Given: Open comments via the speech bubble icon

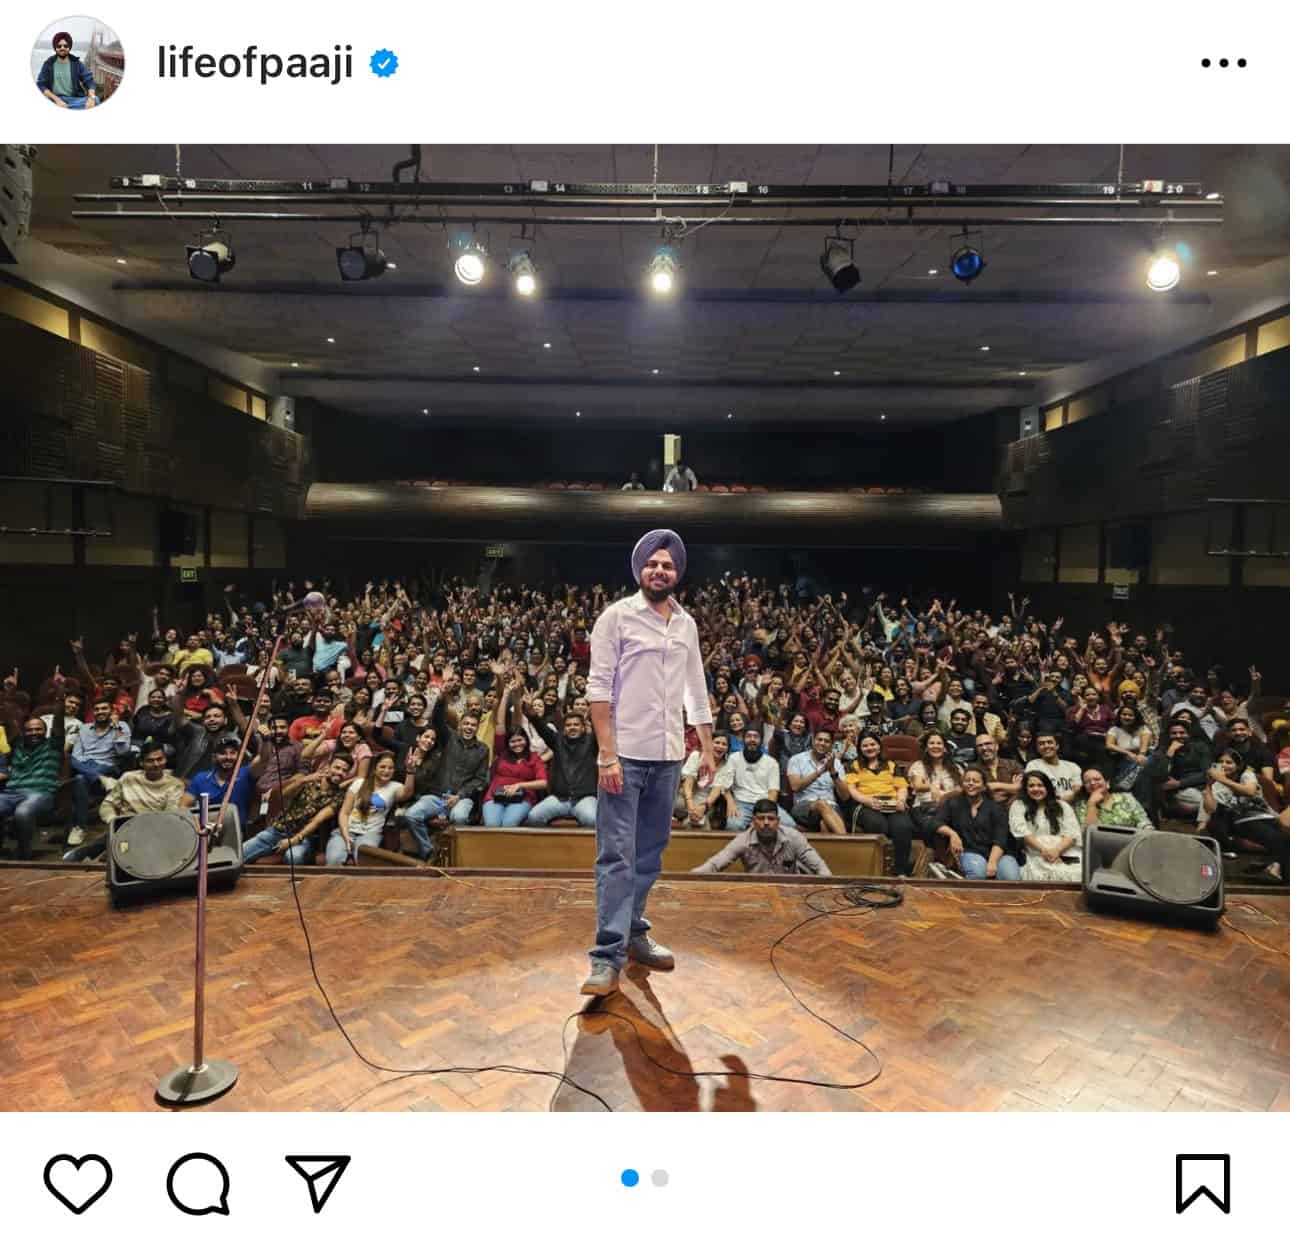Looking at the screenshot, I should click(x=198, y=1184).
